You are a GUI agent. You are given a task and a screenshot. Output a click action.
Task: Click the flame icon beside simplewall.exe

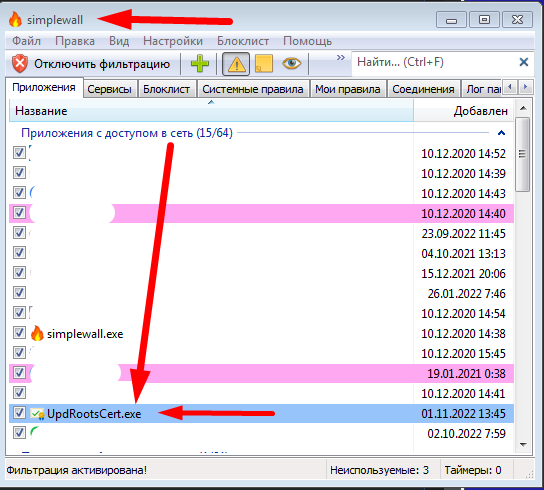point(37,333)
